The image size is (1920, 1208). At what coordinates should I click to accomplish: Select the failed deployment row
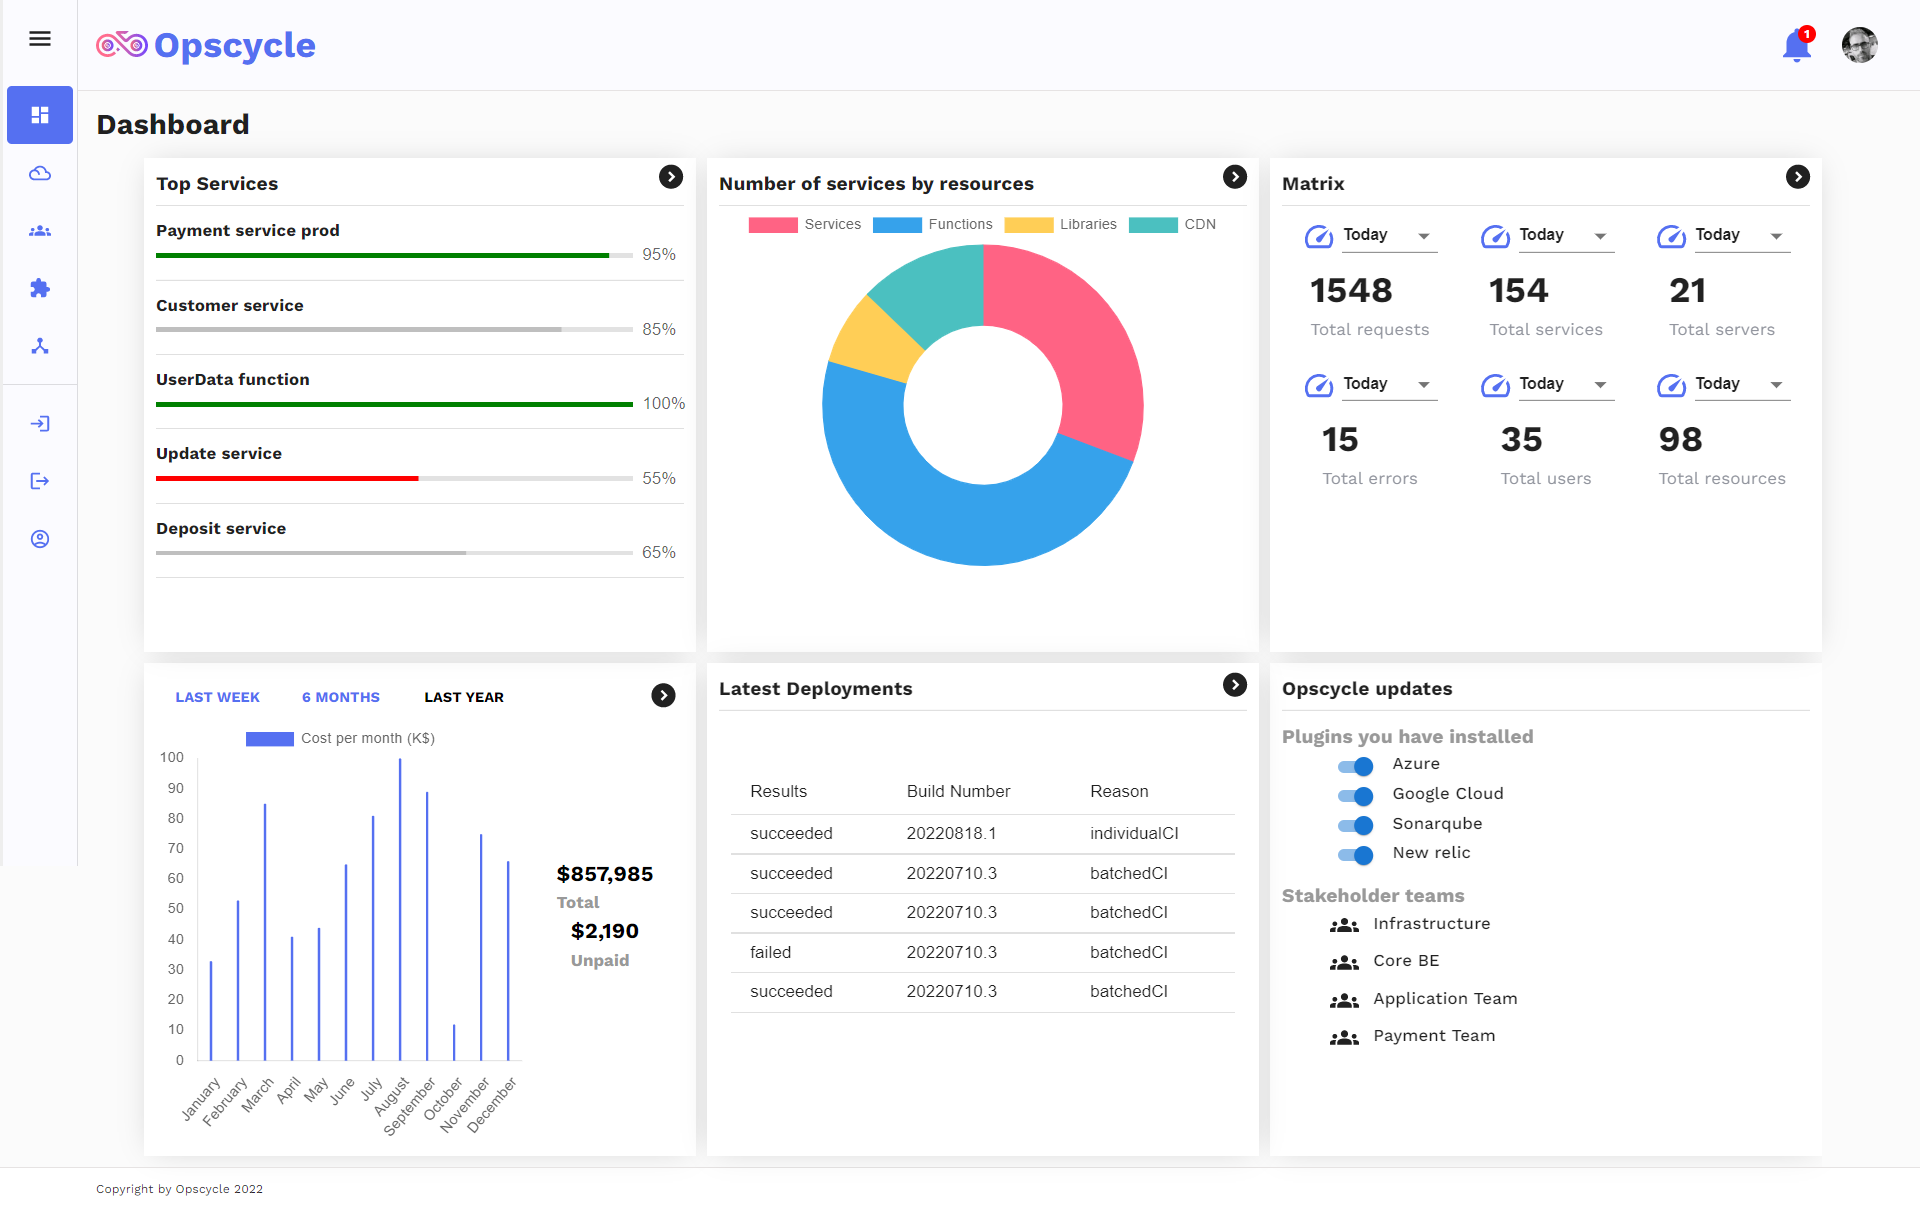click(983, 953)
